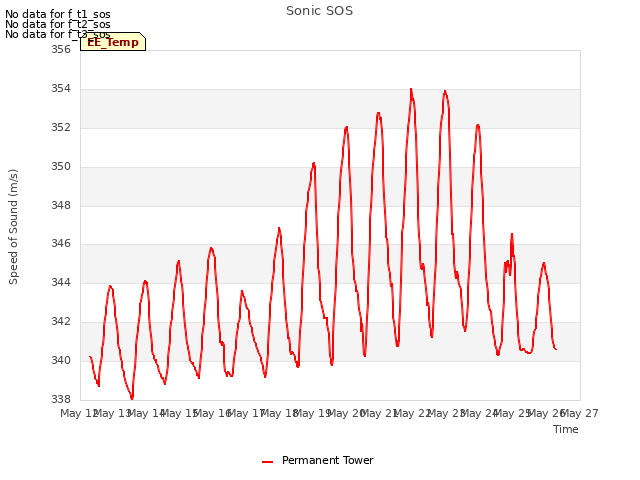This screenshot has width=640, height=480.
Task: Click the 356 y-axis tick label
Action: 61,49
